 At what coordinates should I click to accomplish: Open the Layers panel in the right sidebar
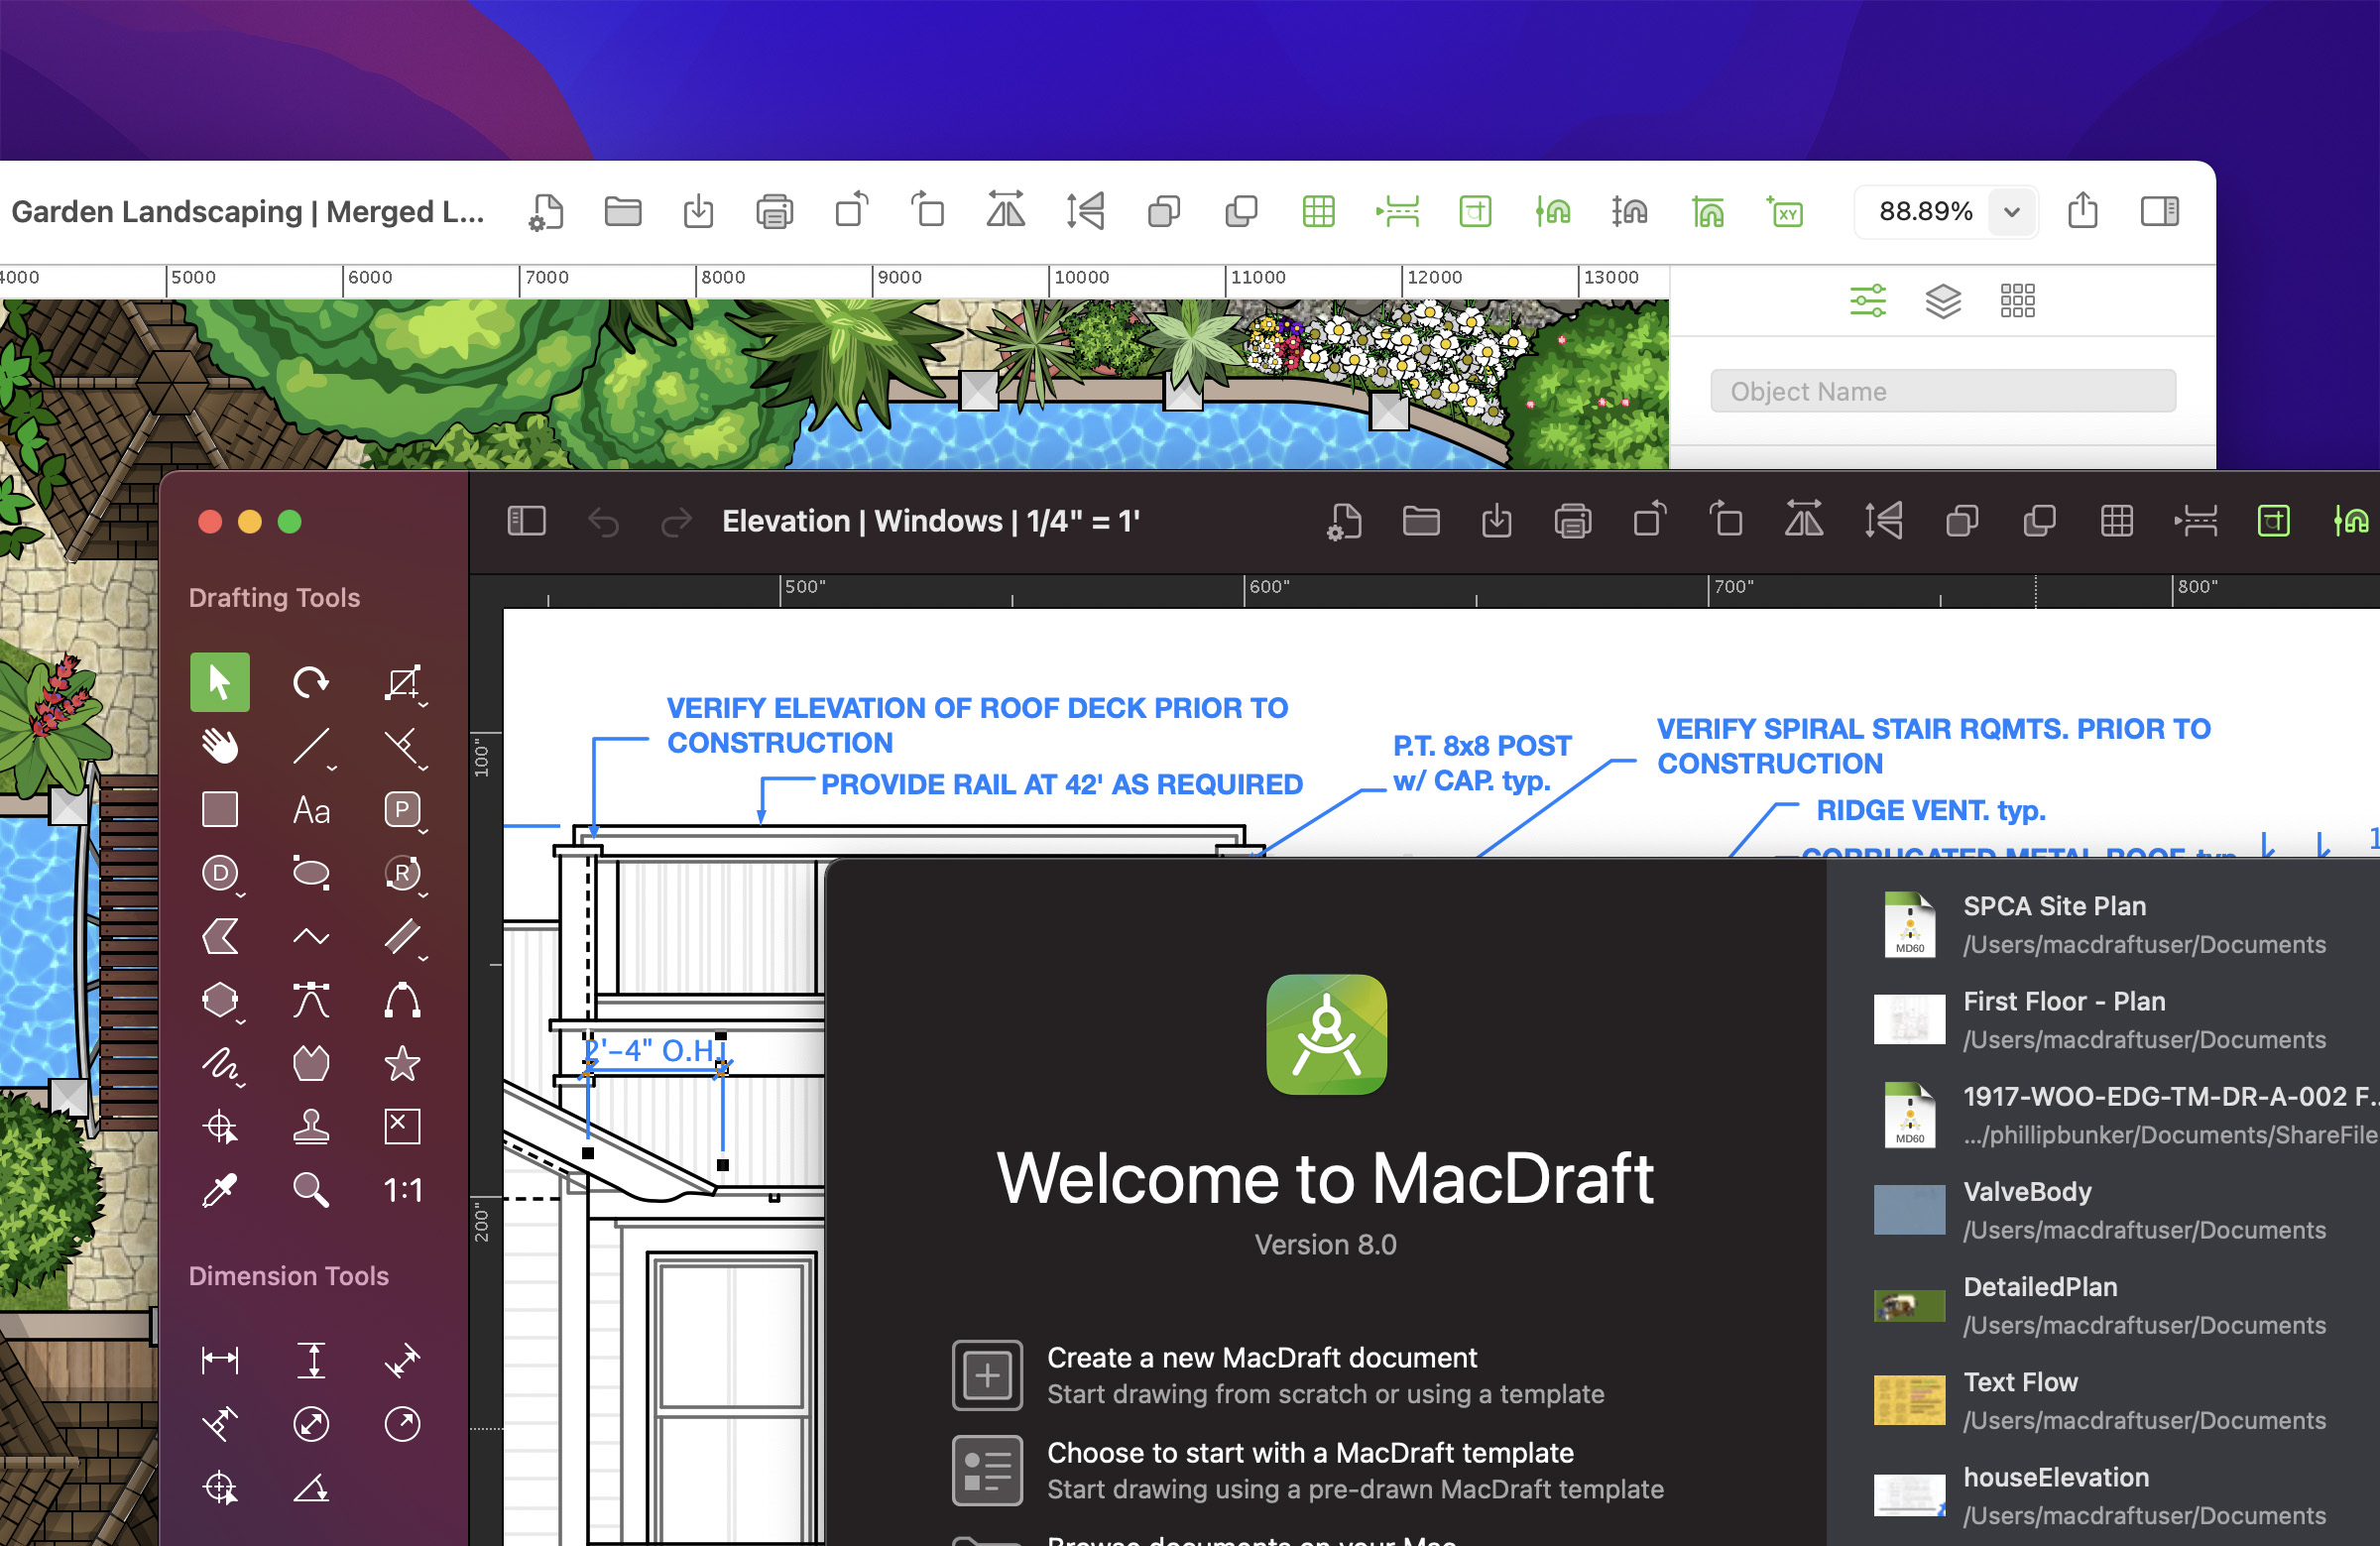pyautogui.click(x=1942, y=300)
